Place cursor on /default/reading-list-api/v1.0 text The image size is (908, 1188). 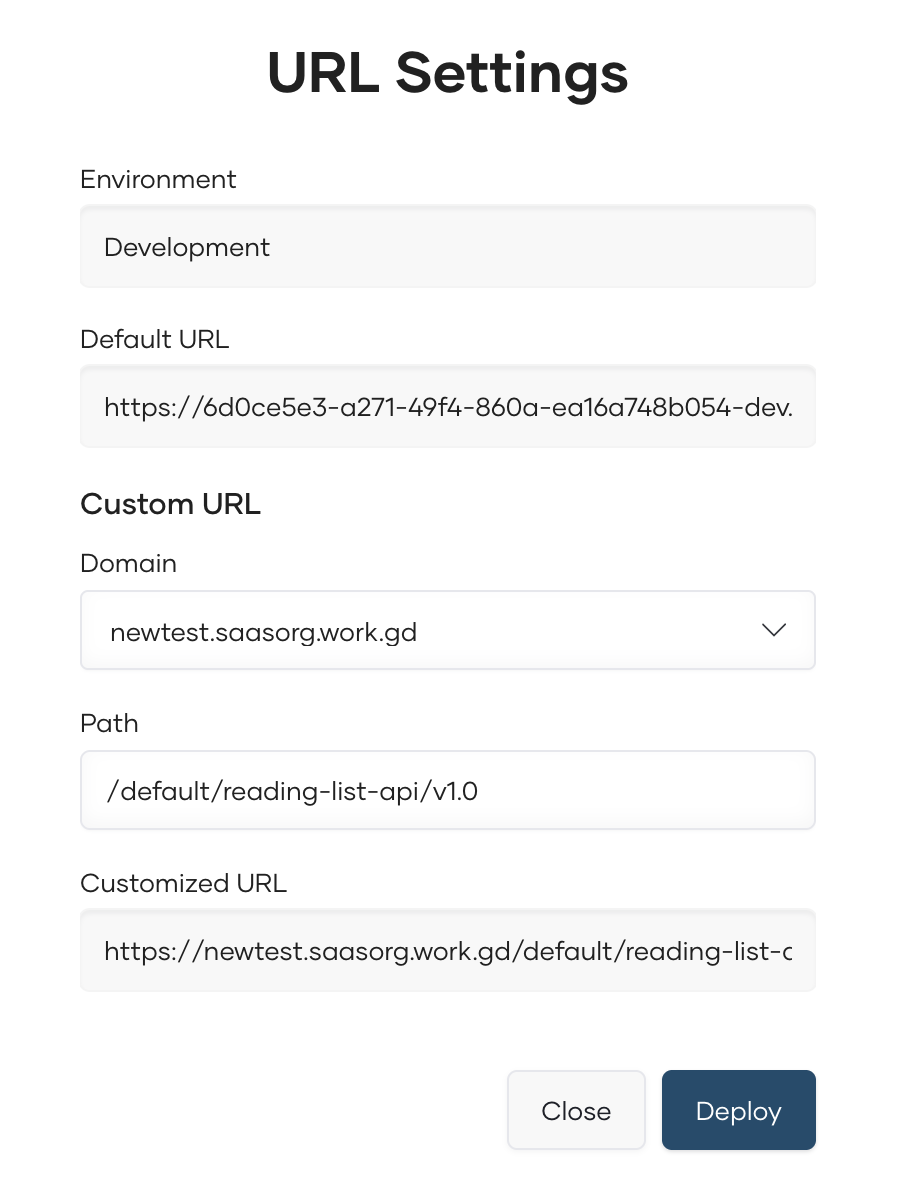coord(292,792)
